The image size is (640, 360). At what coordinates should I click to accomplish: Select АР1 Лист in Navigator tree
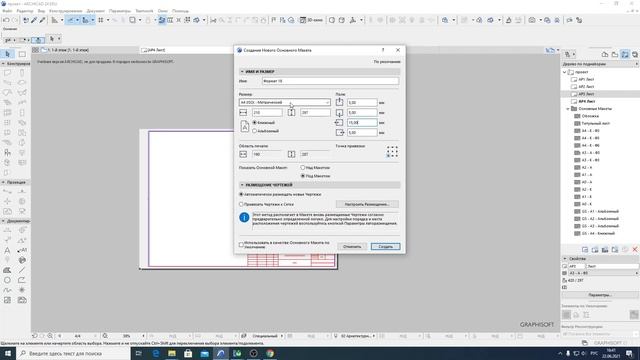586,79
